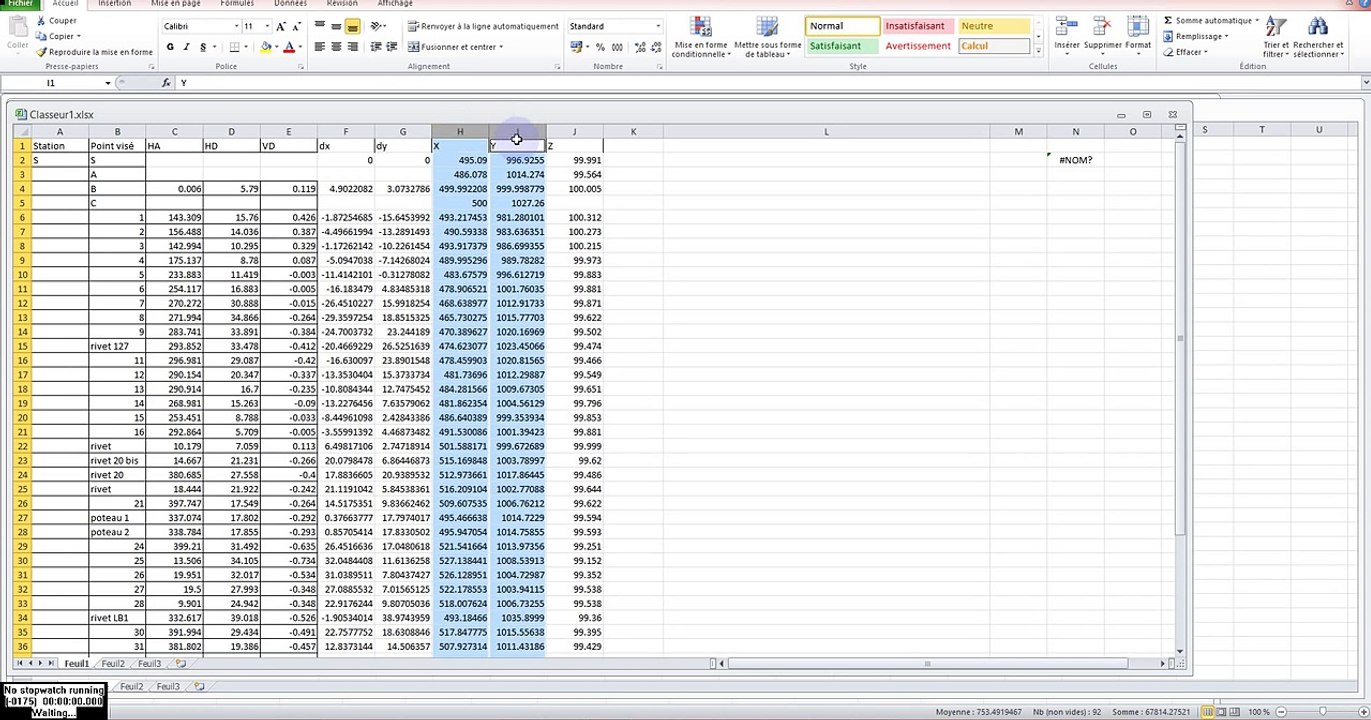The image size is (1371, 720).
Task: Switch to Page Break Preview in status bar
Action: coord(1236,712)
